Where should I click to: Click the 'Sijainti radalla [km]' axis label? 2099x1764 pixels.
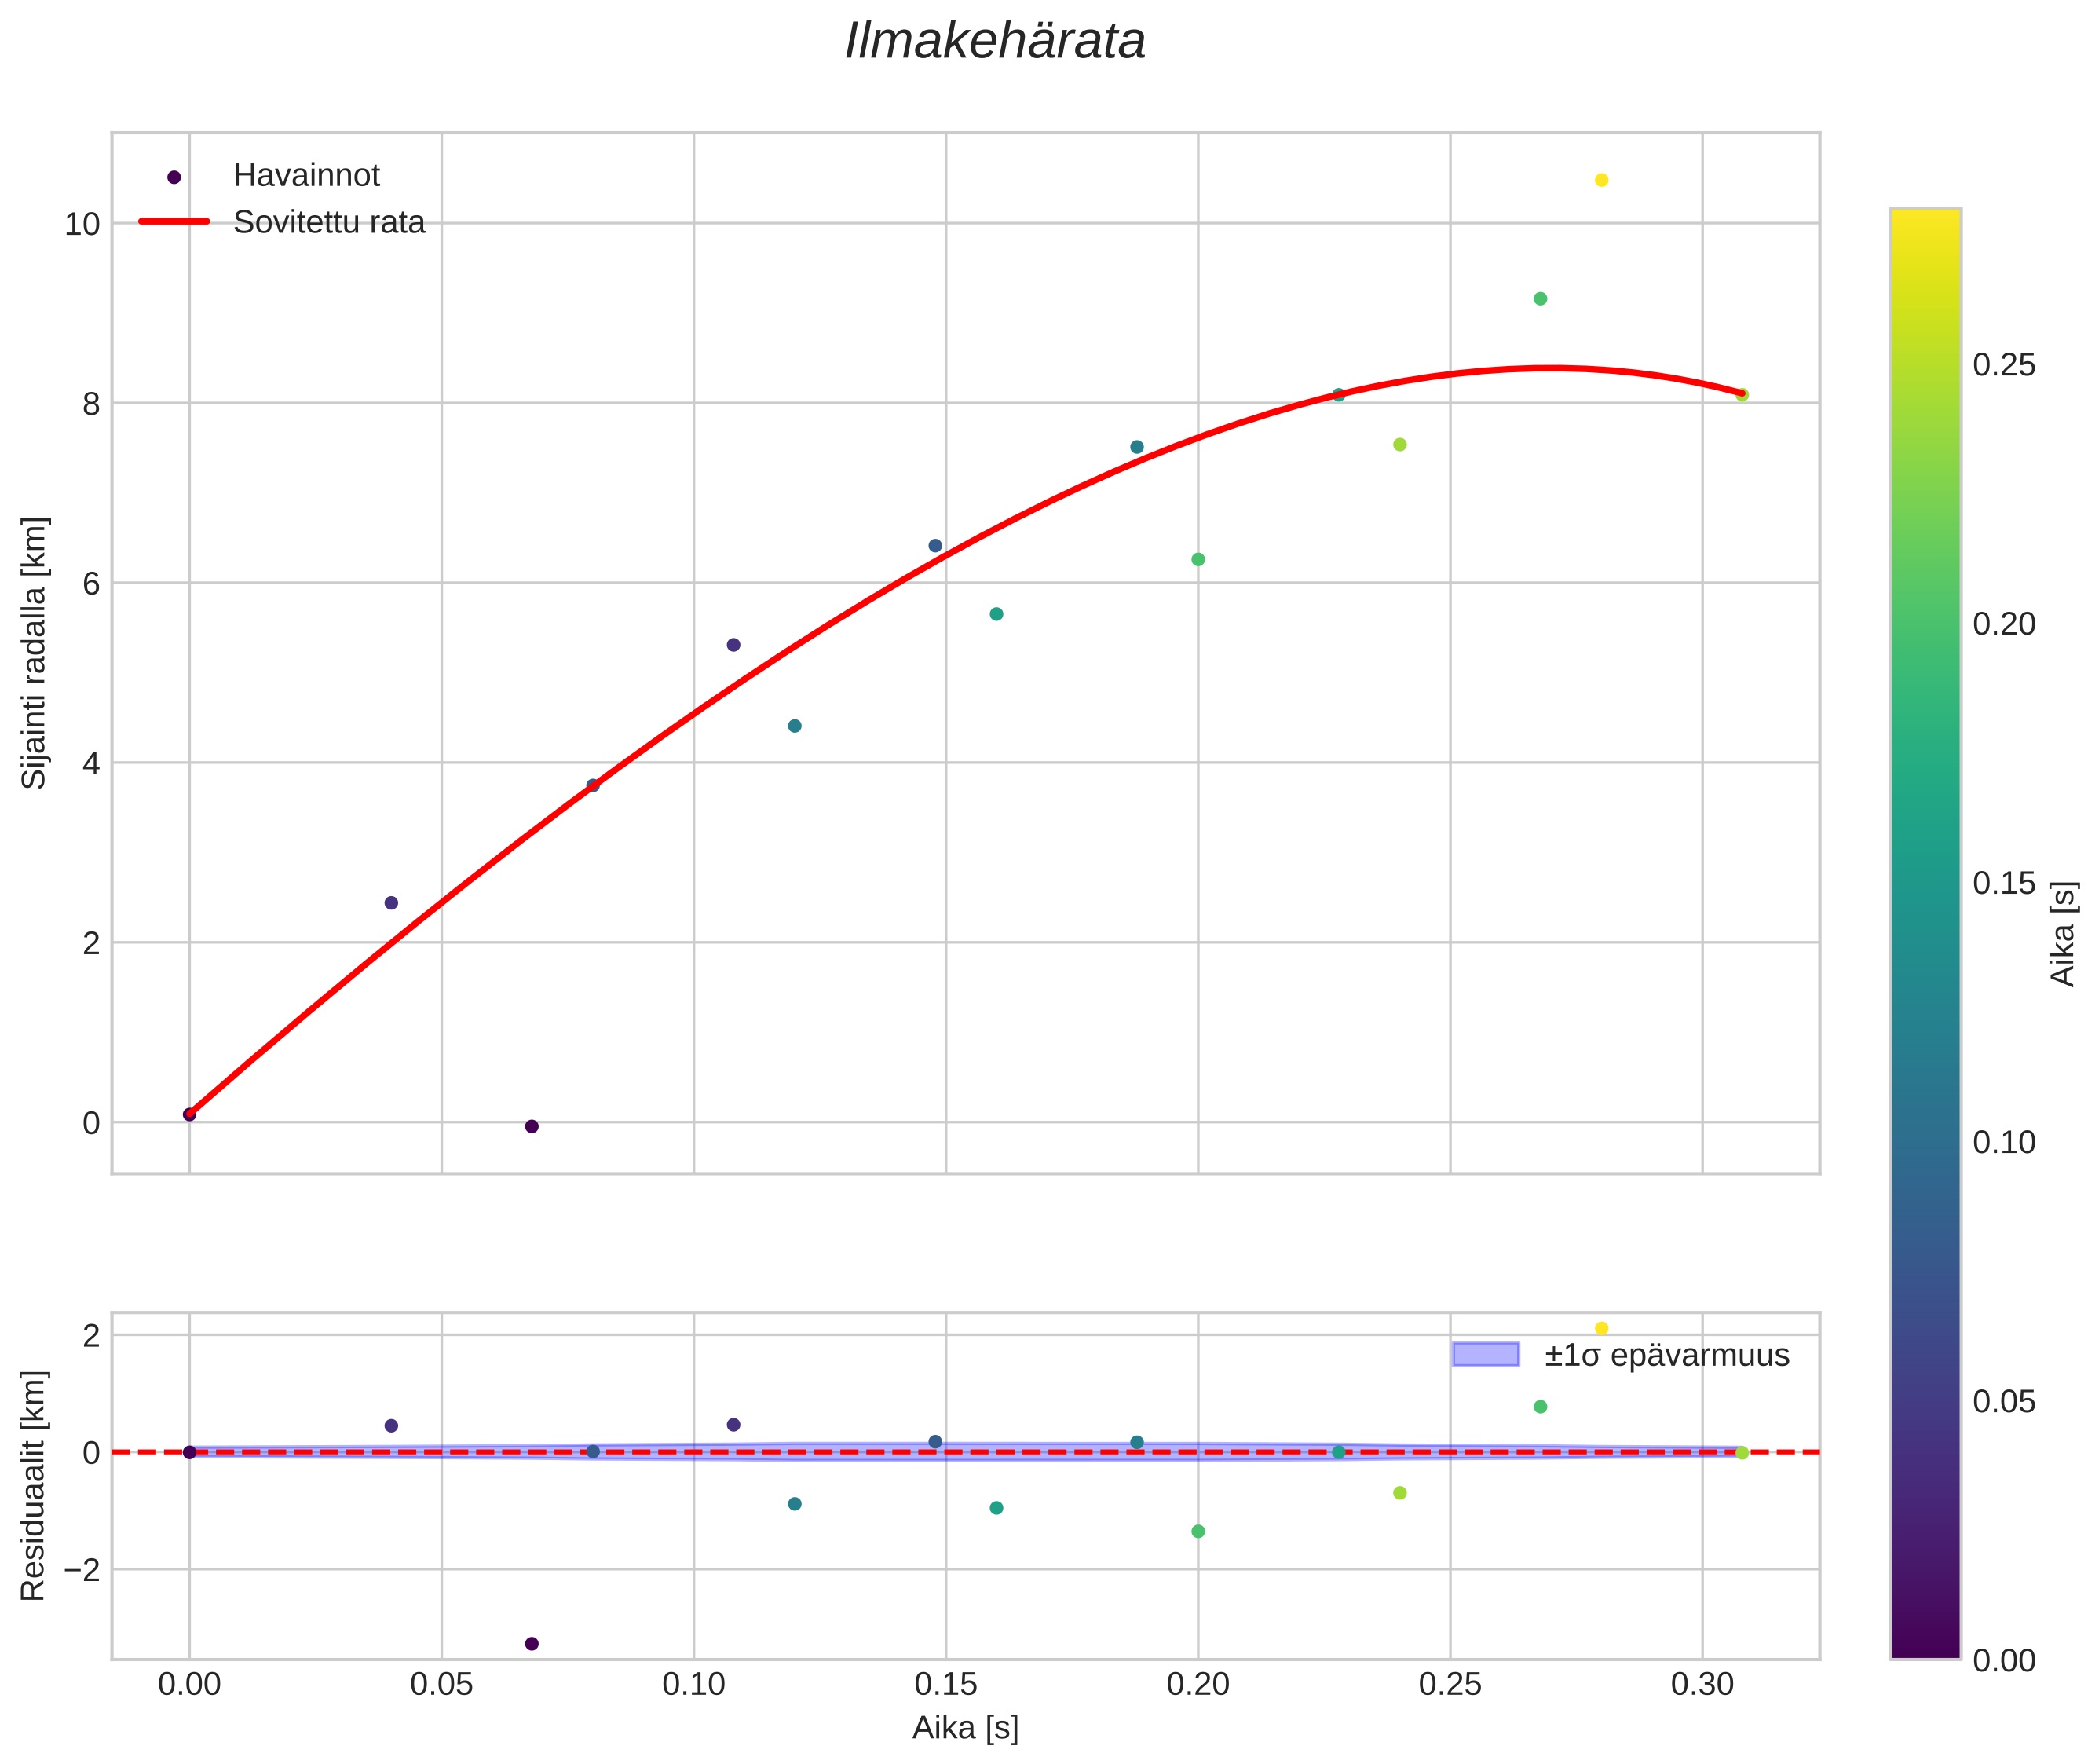click(34, 652)
